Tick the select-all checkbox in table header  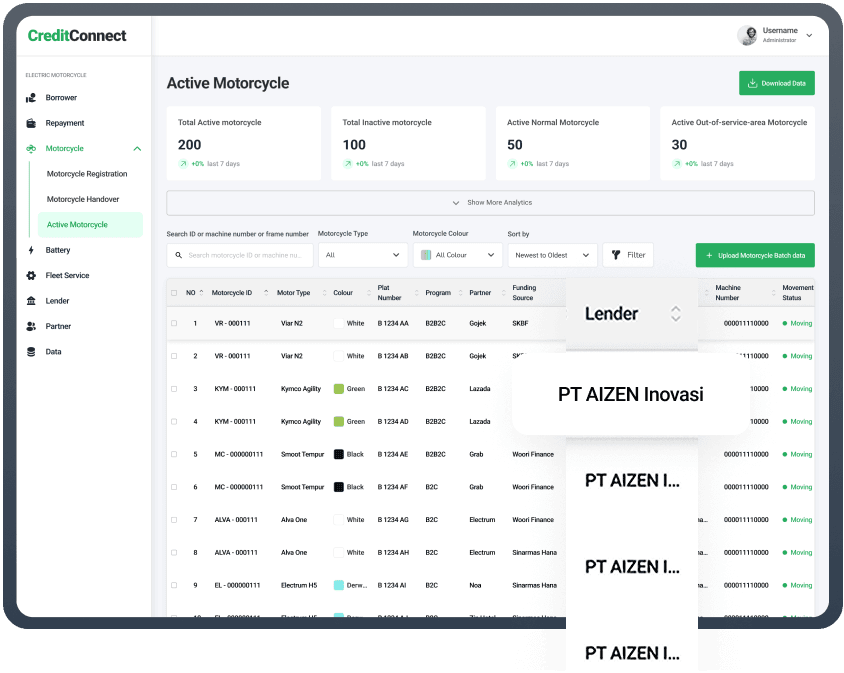point(174,291)
